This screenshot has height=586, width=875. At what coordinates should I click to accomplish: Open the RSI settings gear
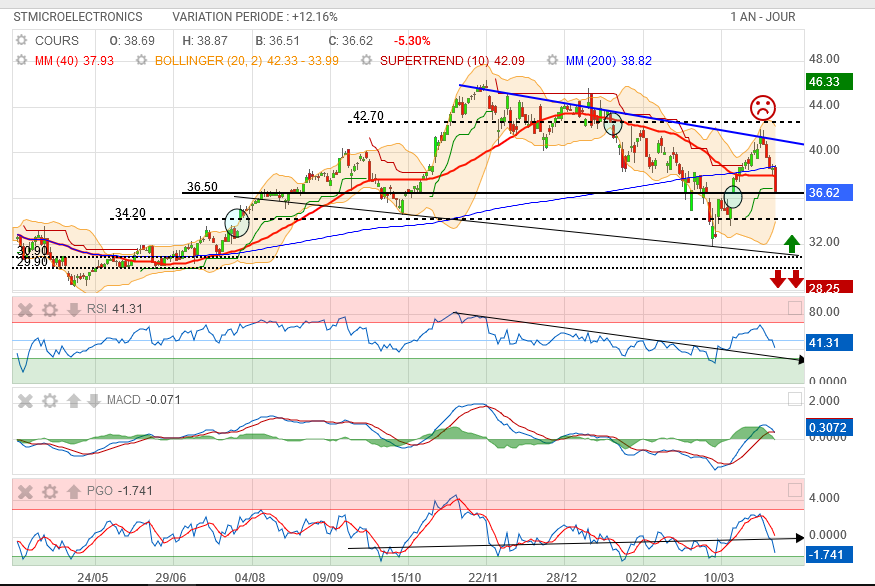tap(50, 309)
